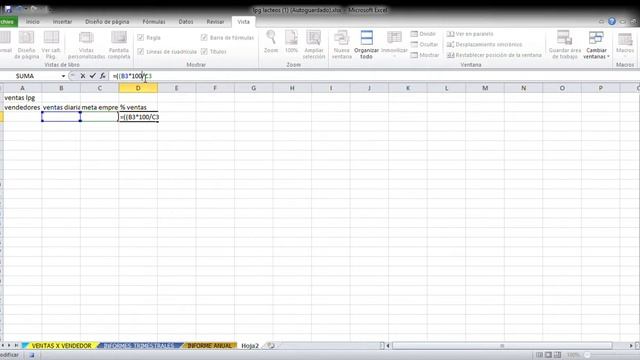Click the insert new worksheet tab icon

[x=270, y=345]
